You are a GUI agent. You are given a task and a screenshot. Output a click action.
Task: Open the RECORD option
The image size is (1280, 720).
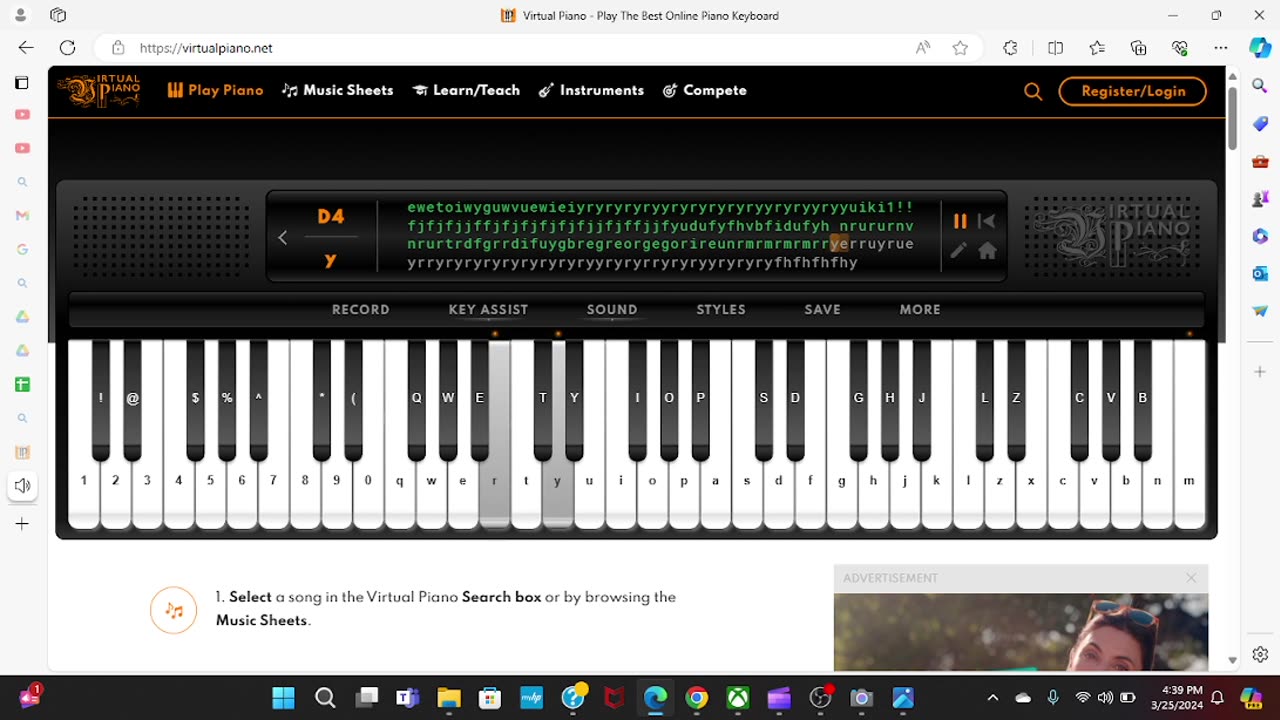click(x=361, y=310)
